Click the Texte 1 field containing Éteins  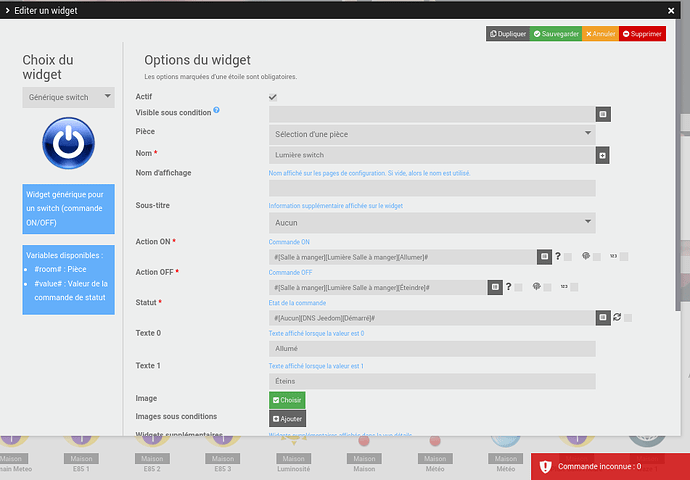point(432,381)
